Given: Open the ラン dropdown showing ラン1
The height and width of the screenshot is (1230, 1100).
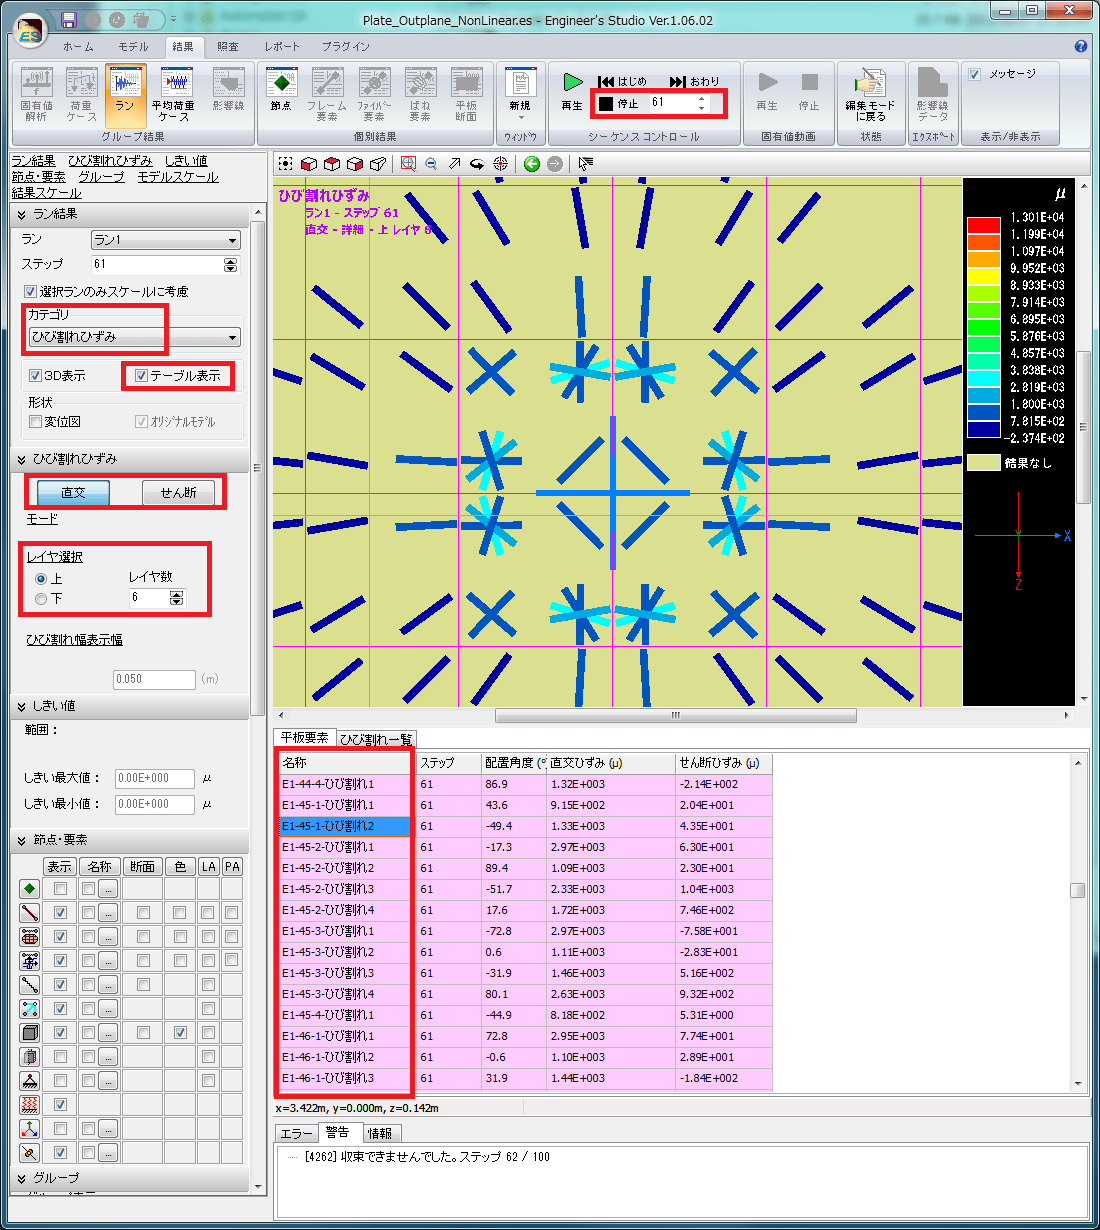Looking at the screenshot, I should coord(166,240).
